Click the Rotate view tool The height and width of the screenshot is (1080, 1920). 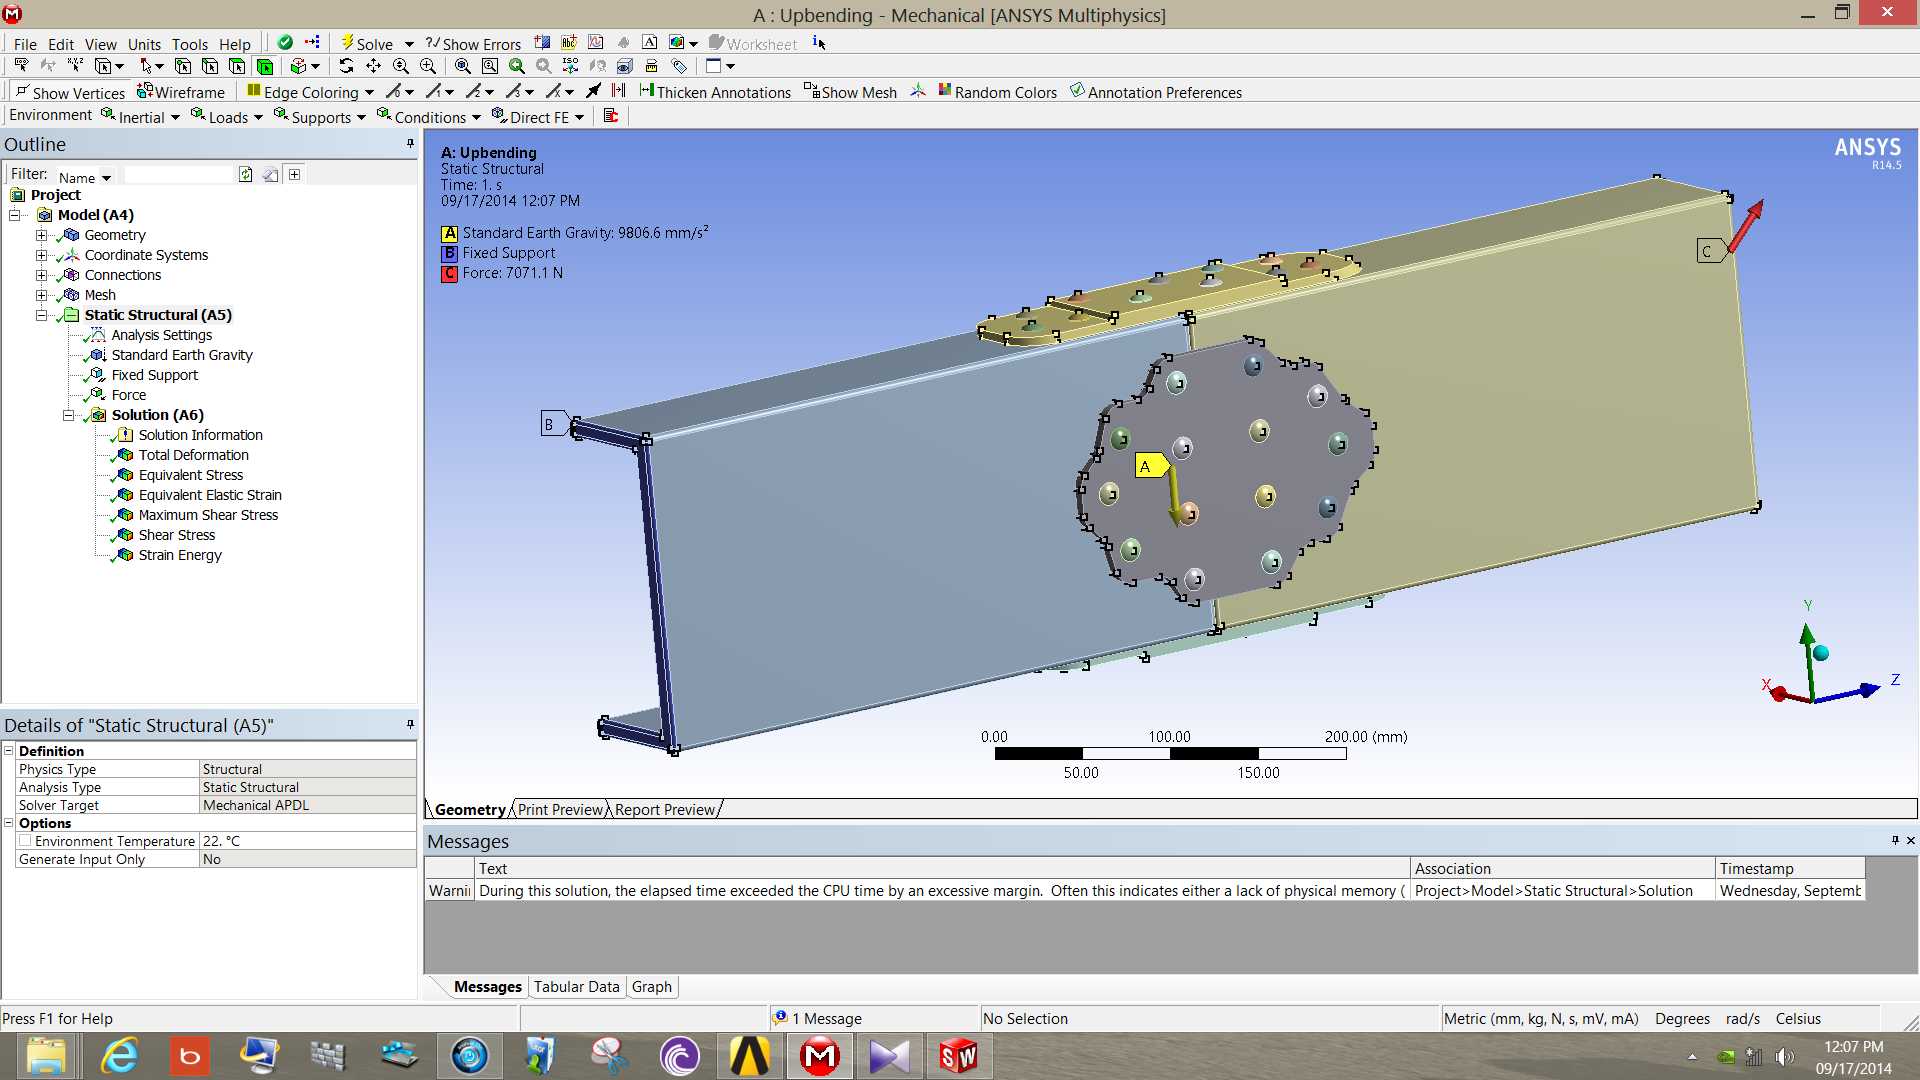click(x=346, y=66)
